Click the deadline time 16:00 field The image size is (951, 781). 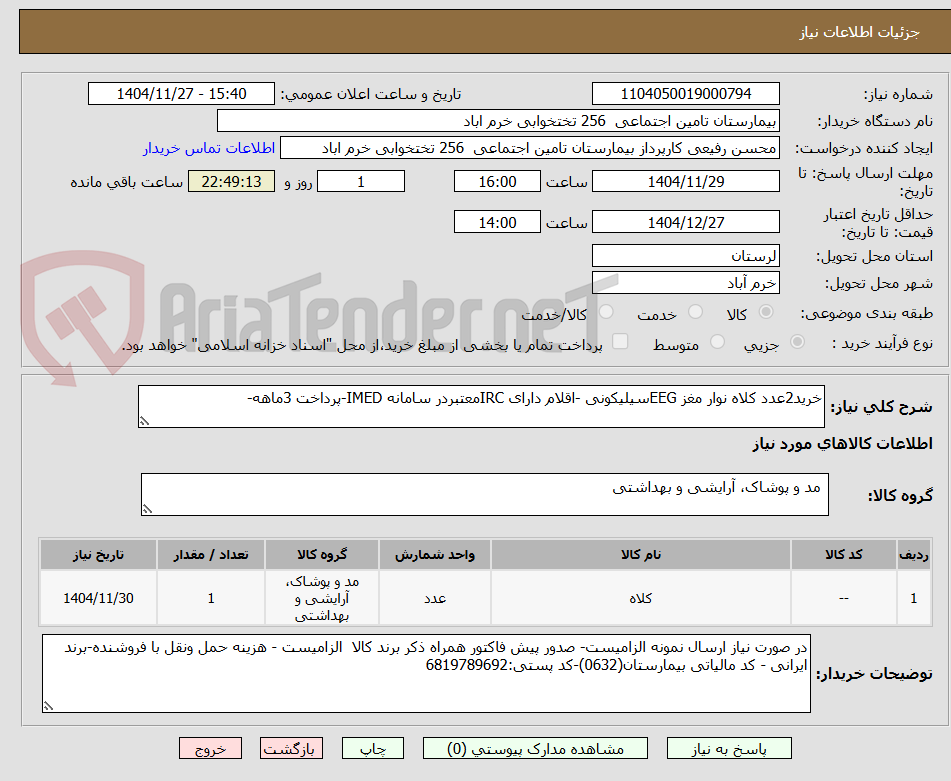497,181
